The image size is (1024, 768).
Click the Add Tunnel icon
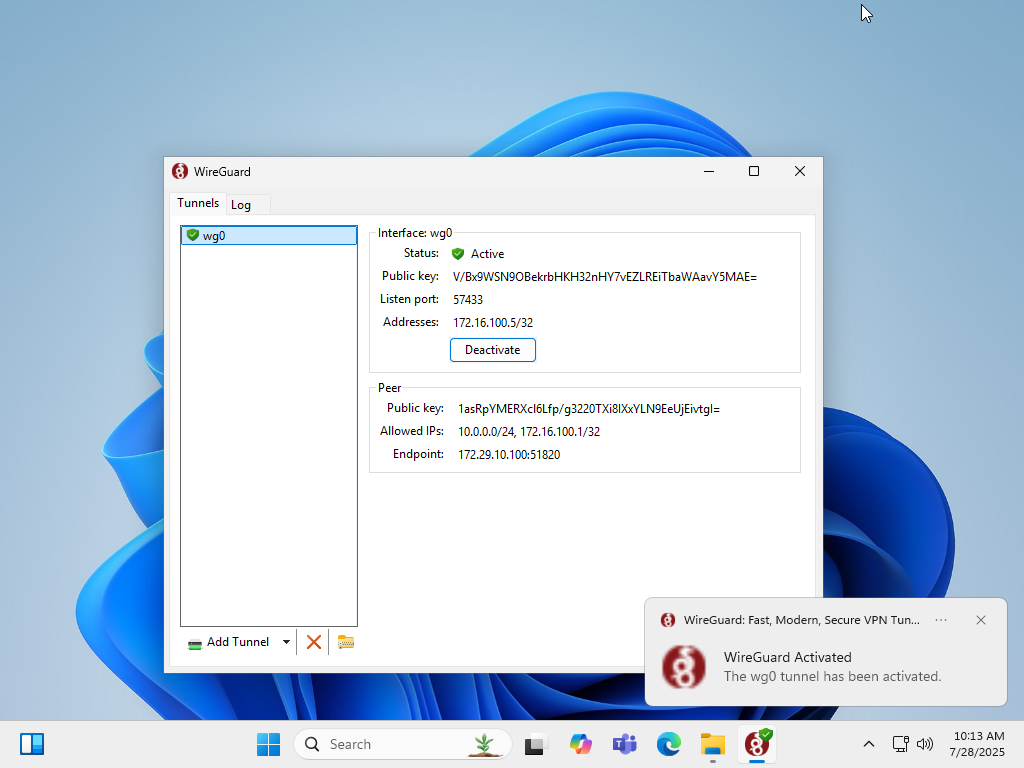193,641
